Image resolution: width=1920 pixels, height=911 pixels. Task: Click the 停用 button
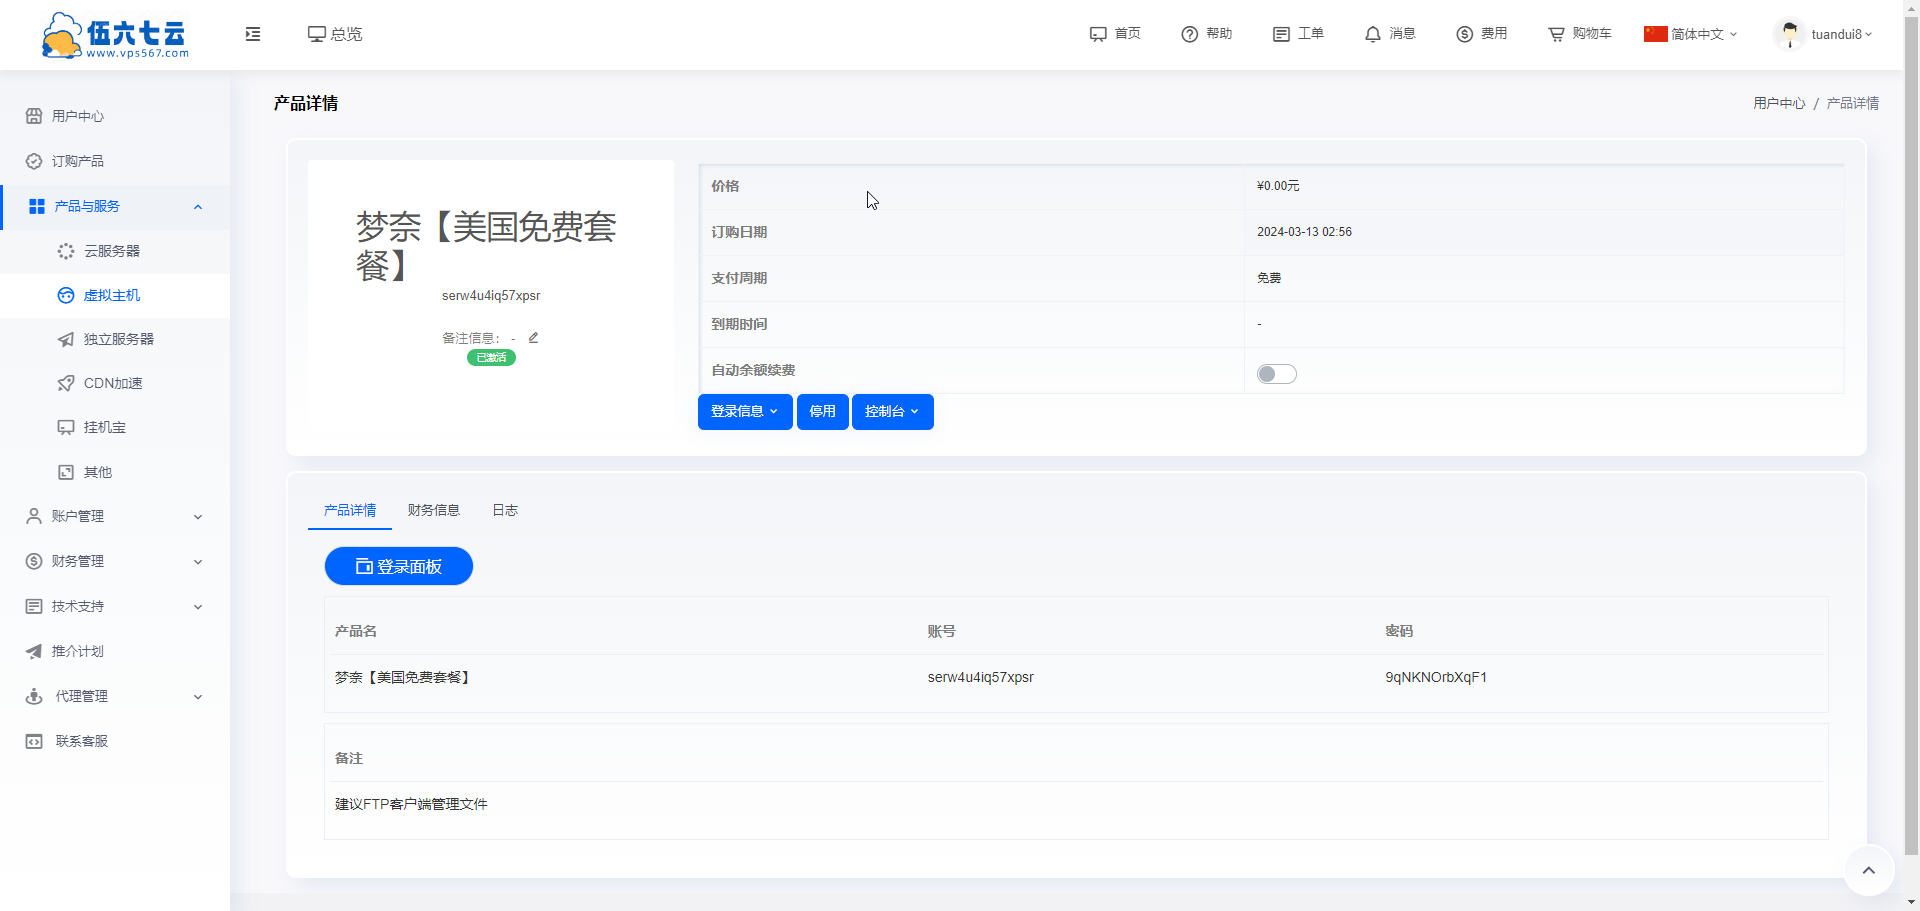(x=822, y=411)
